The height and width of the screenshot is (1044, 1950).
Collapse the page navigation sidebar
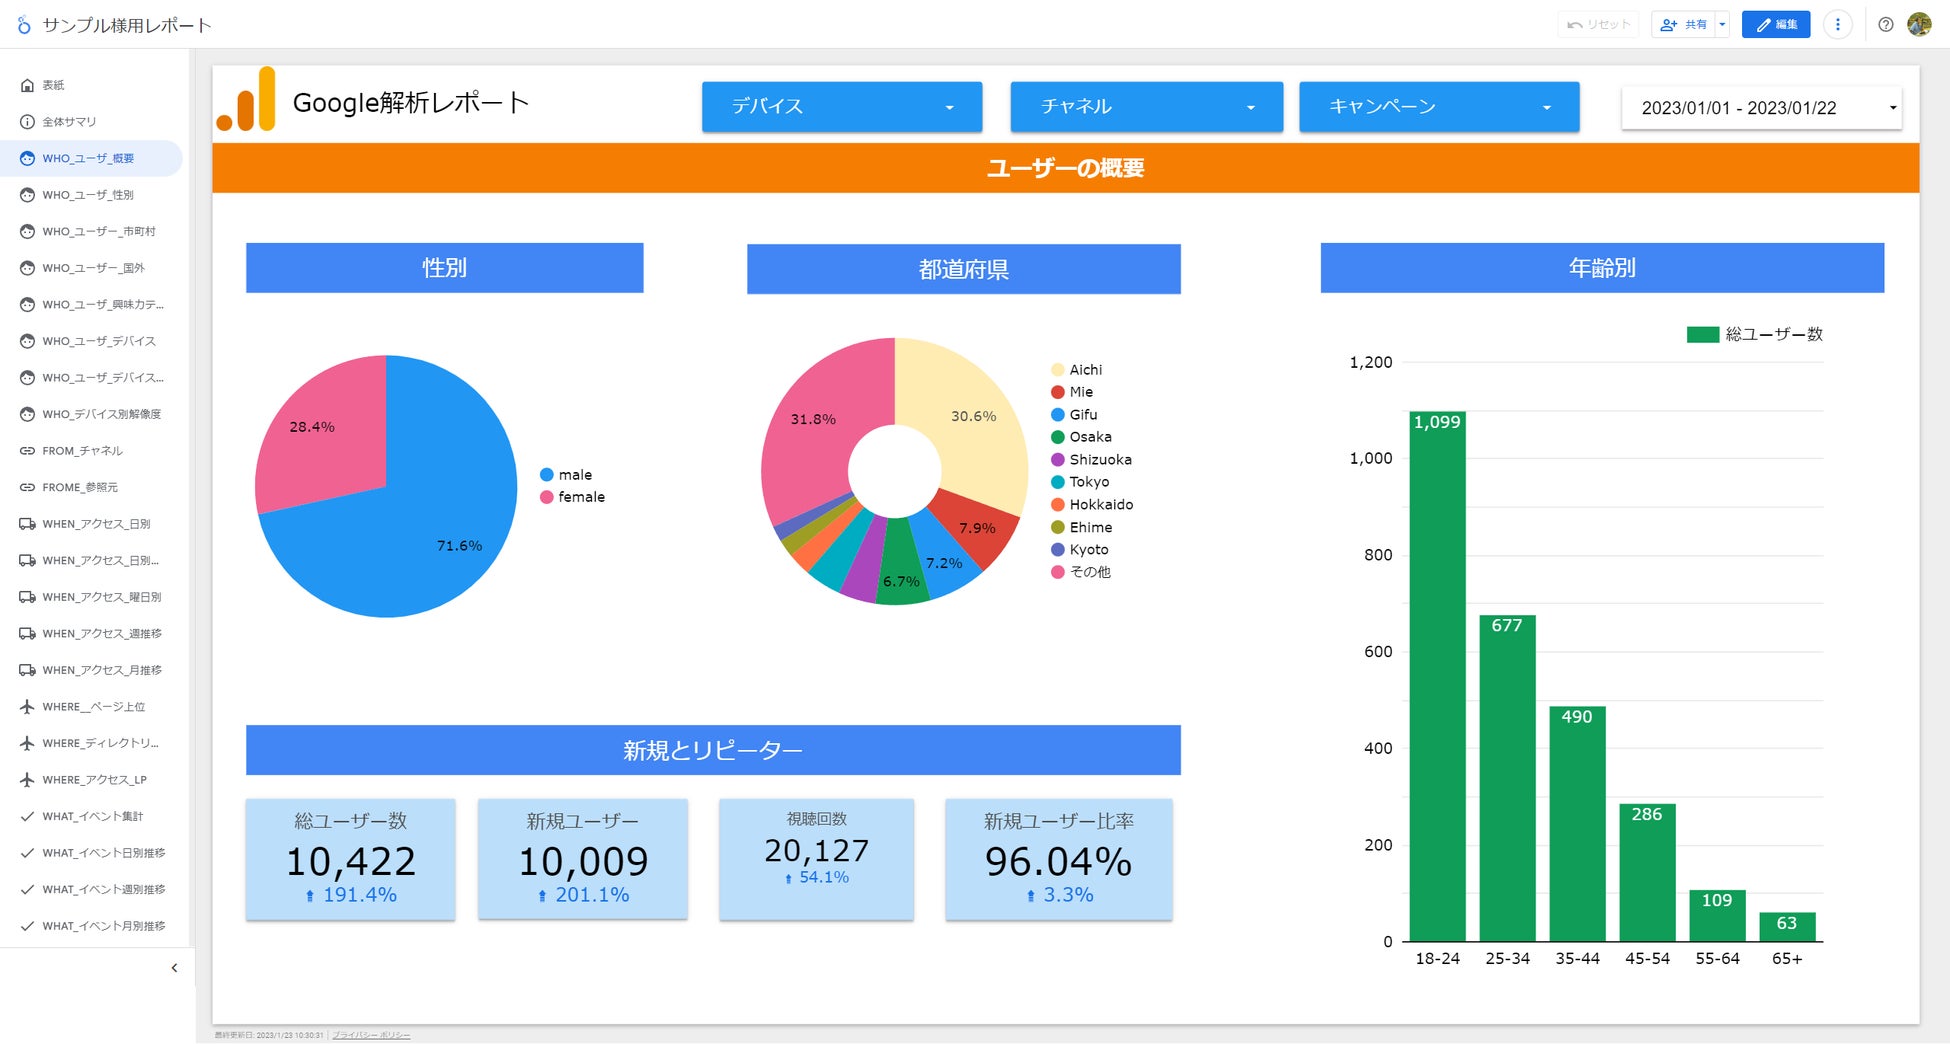pos(174,968)
